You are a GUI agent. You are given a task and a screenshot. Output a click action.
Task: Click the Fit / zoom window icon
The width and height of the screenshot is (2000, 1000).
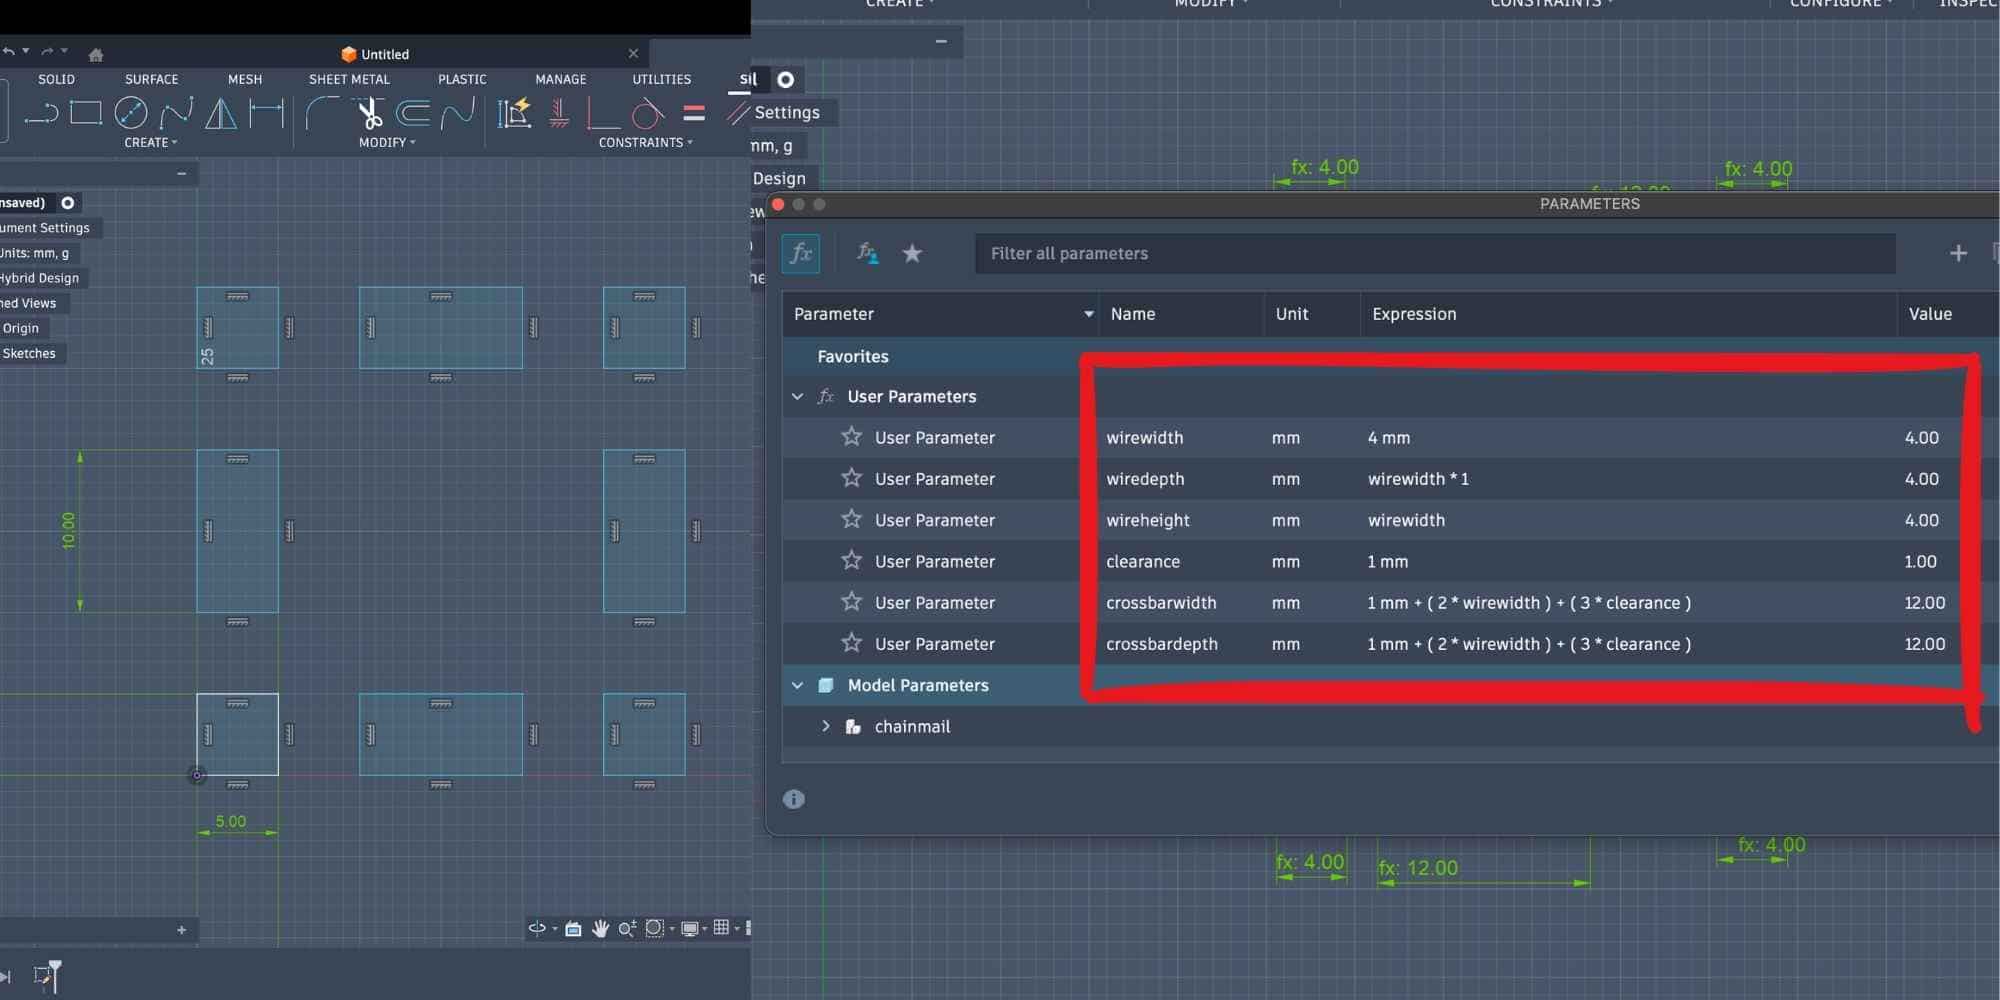coord(654,928)
